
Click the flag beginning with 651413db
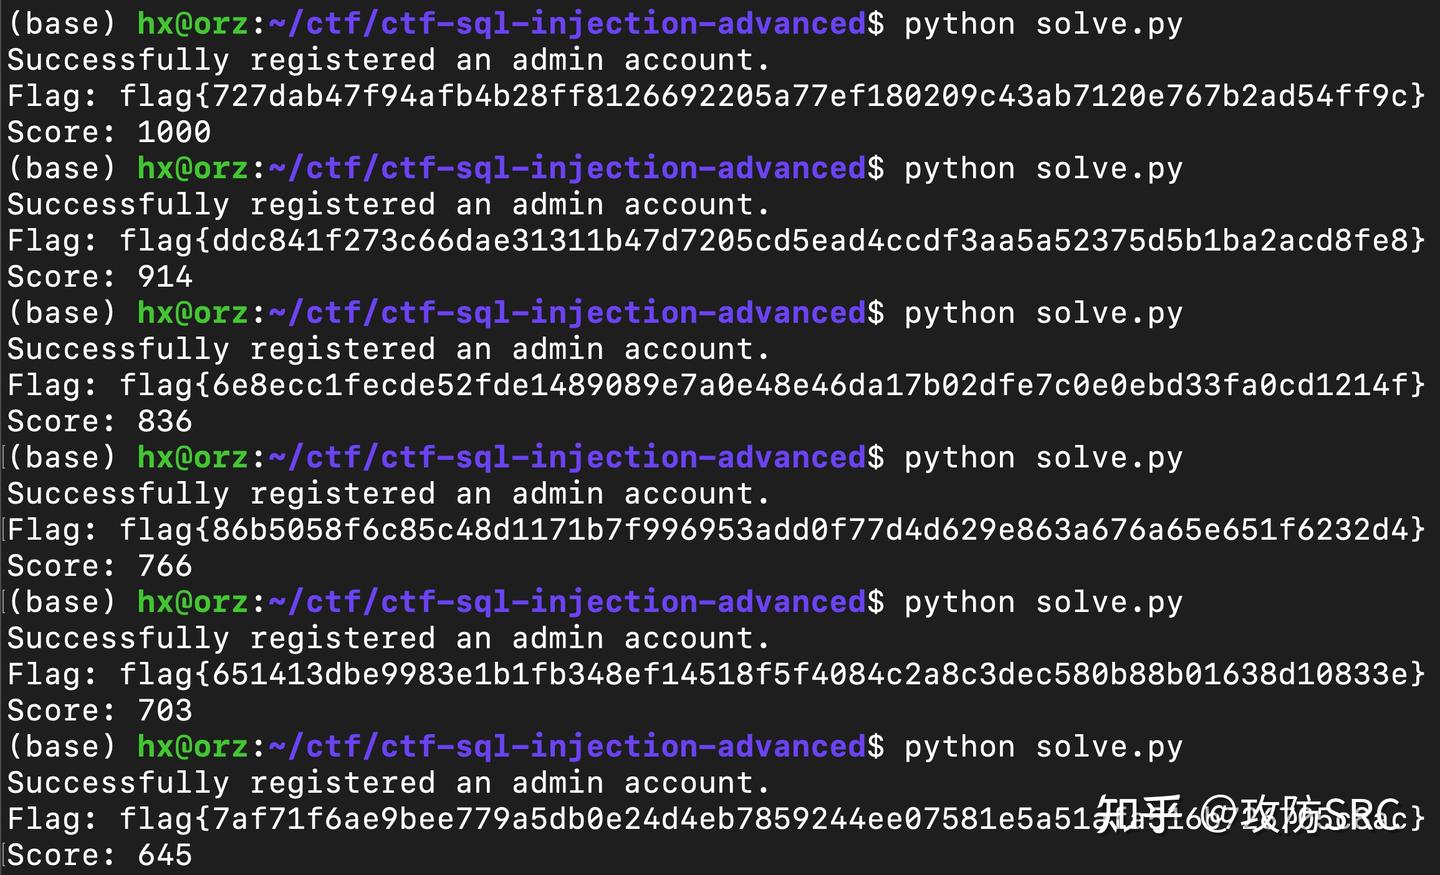click(772, 674)
